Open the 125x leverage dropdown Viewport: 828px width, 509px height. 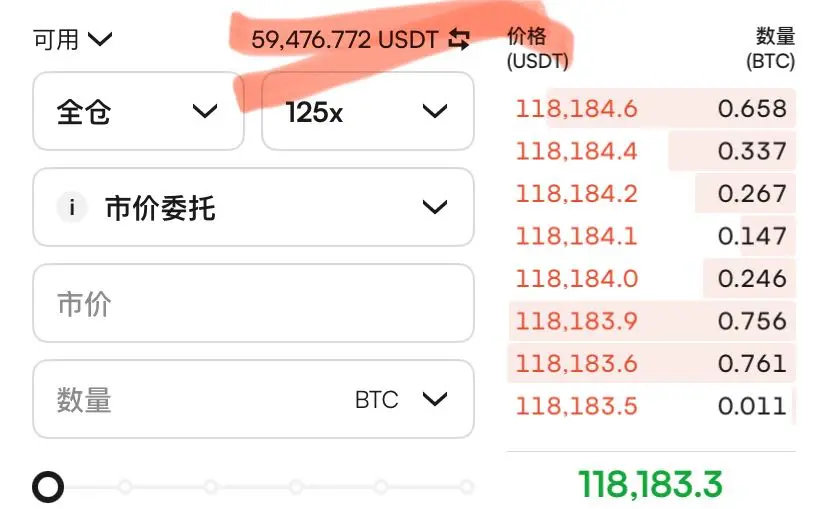368,111
